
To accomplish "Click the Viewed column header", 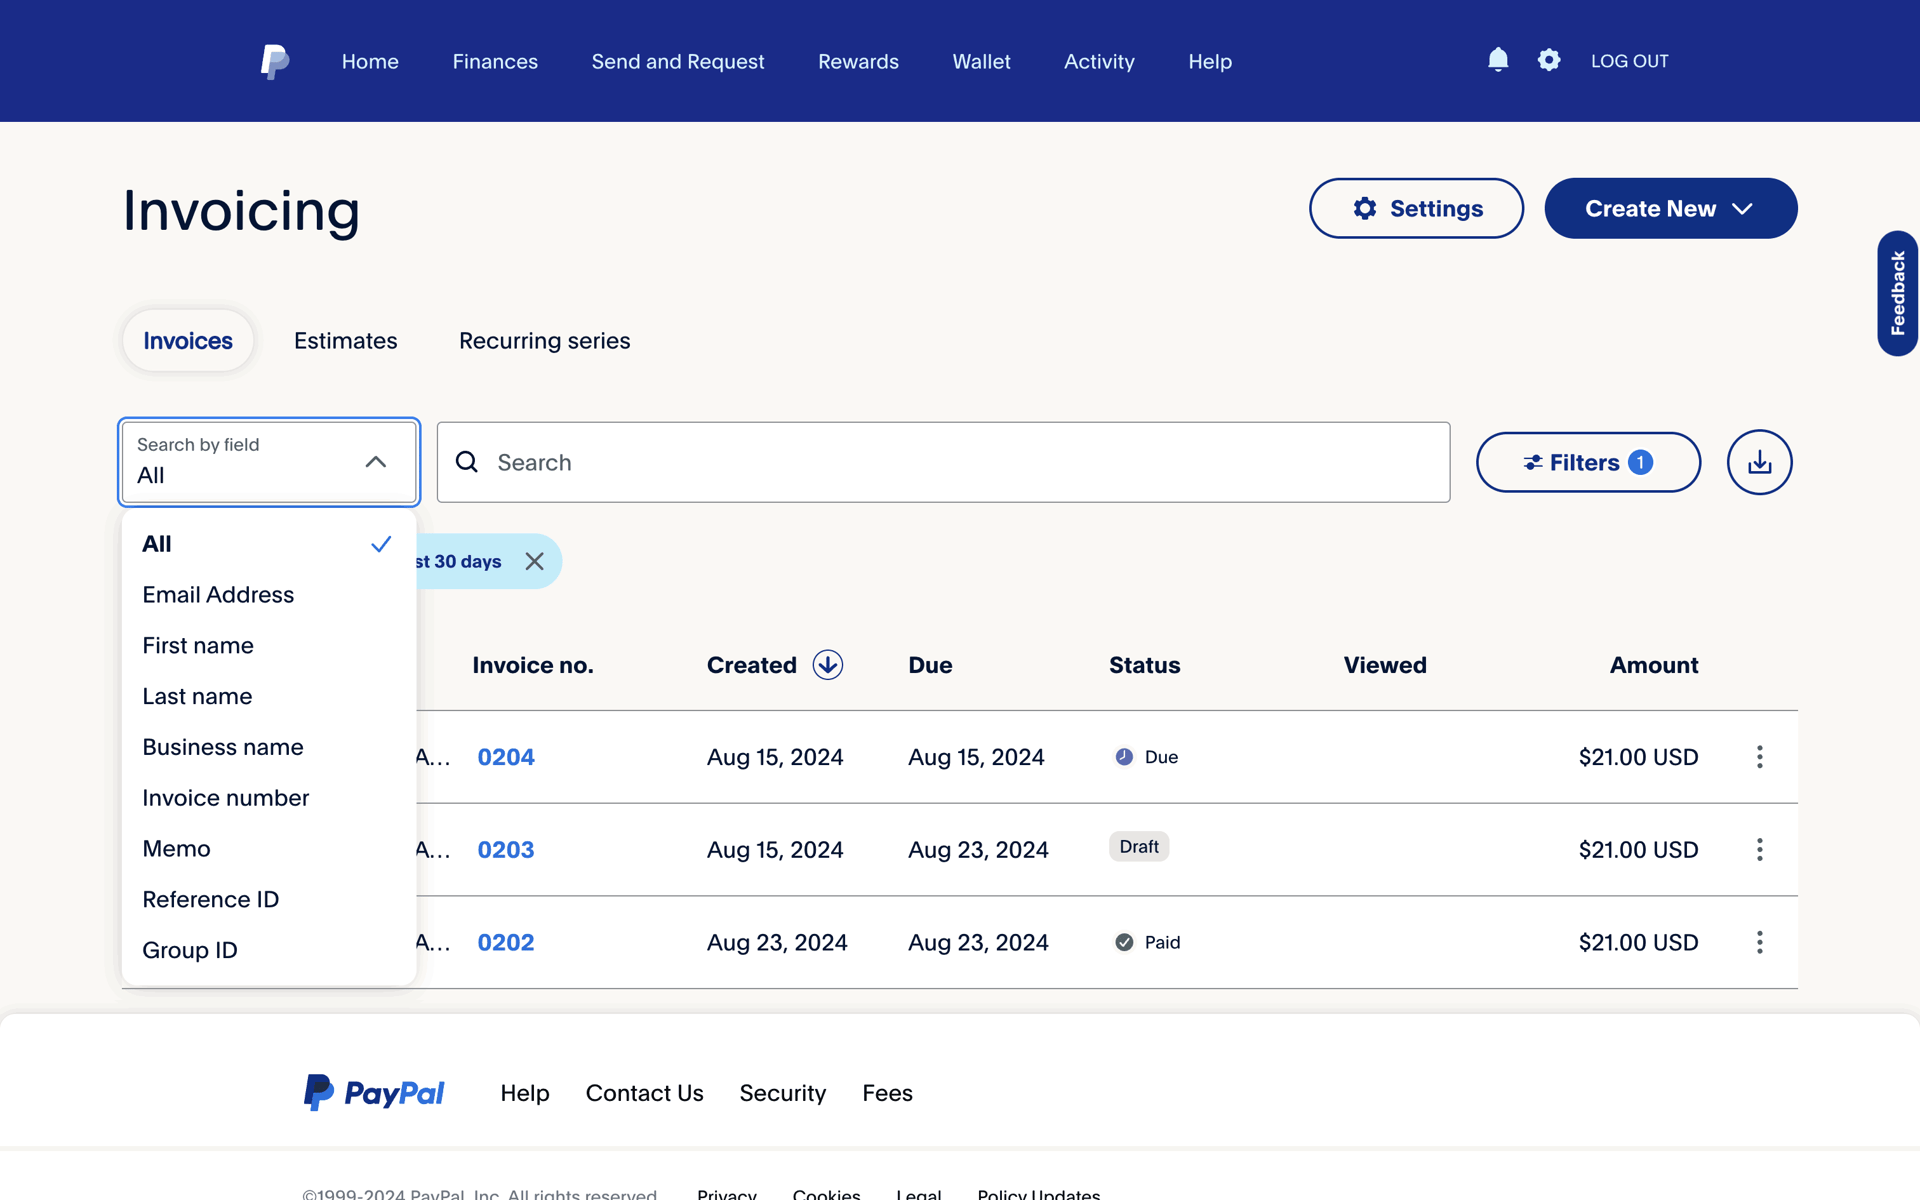I will [1385, 665].
